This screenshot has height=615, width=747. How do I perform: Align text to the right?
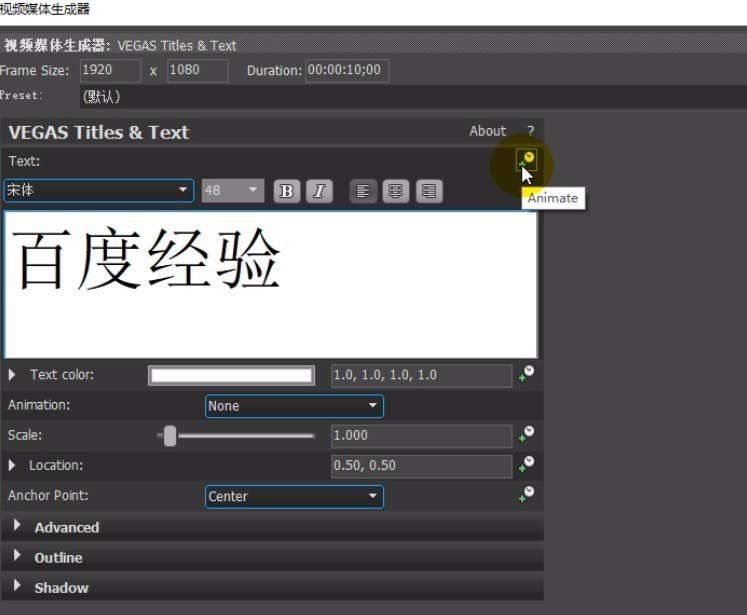click(429, 191)
